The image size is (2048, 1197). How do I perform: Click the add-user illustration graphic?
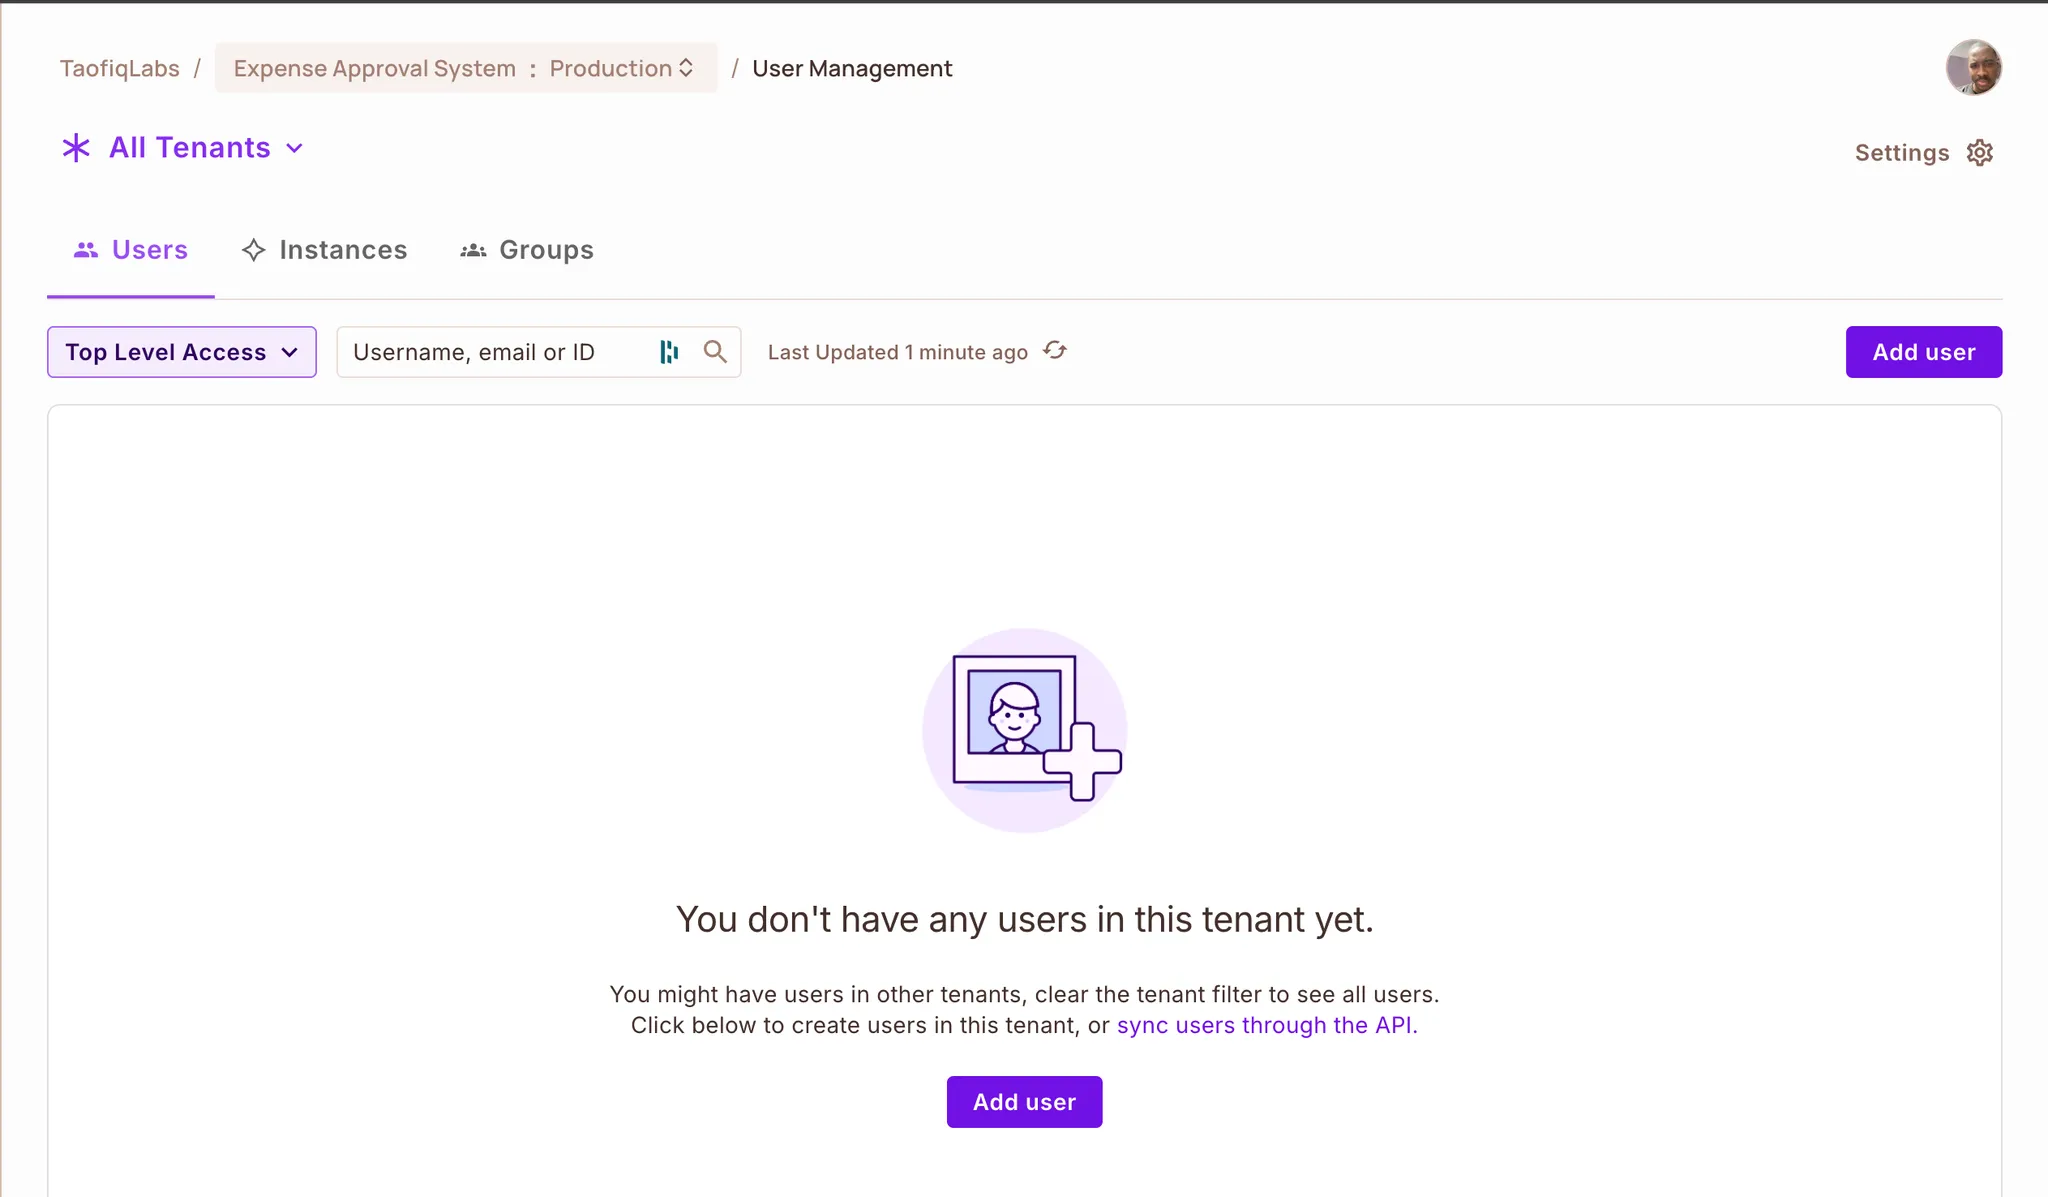1025,730
